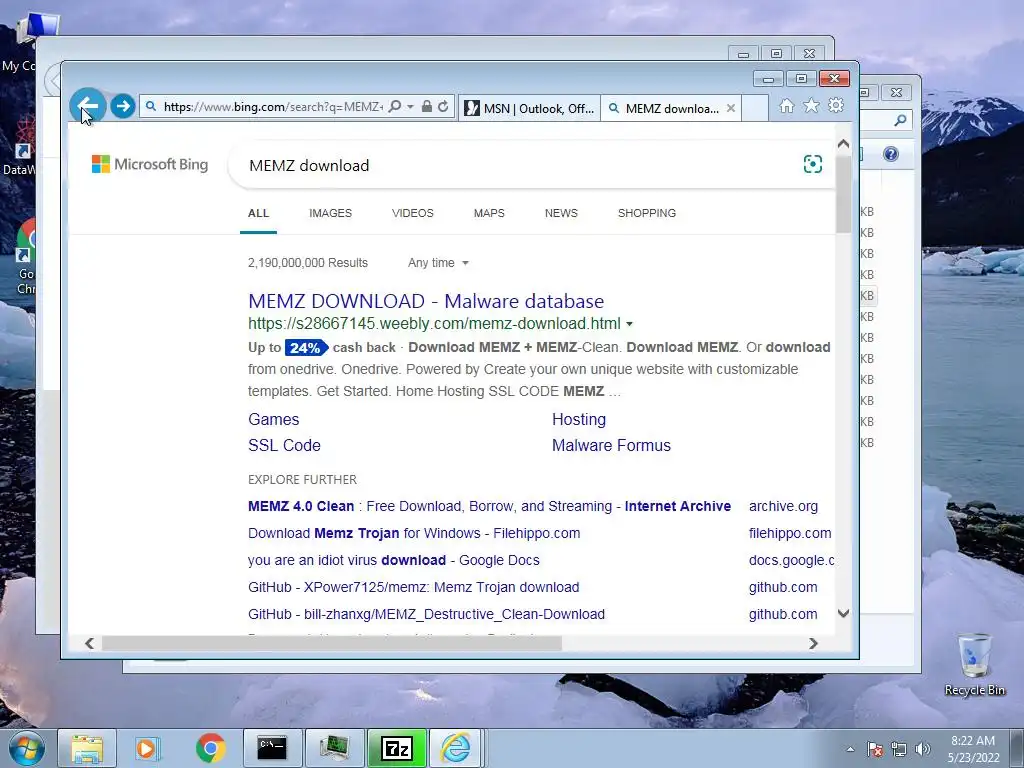Open the volume speaker tray icon
This screenshot has width=1024, height=768.
pos(923,749)
